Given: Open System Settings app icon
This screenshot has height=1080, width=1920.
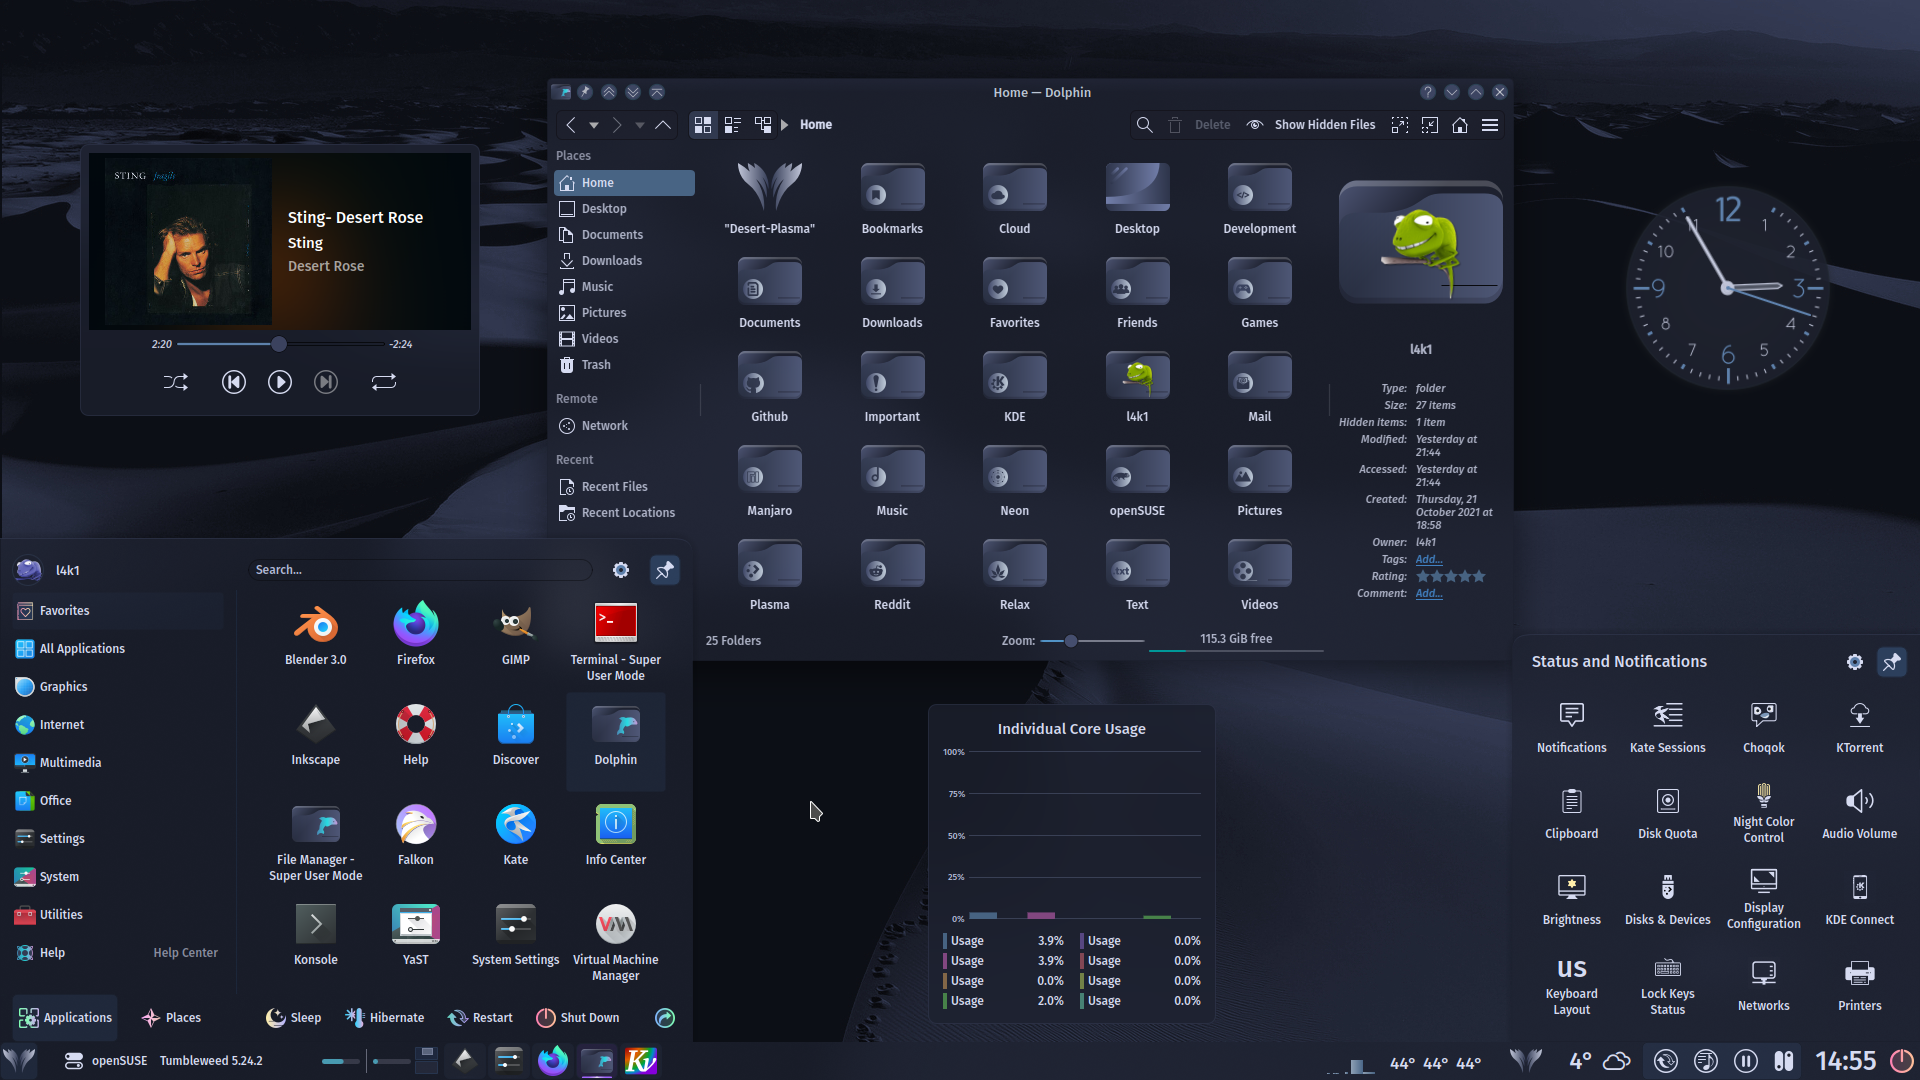Looking at the screenshot, I should (x=515, y=934).
